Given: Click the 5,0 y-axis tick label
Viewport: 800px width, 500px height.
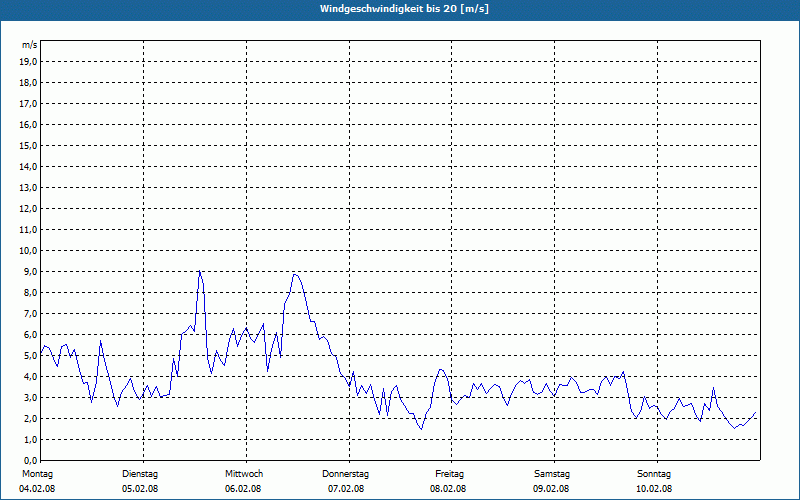Looking at the screenshot, I should pyautogui.click(x=30, y=356).
